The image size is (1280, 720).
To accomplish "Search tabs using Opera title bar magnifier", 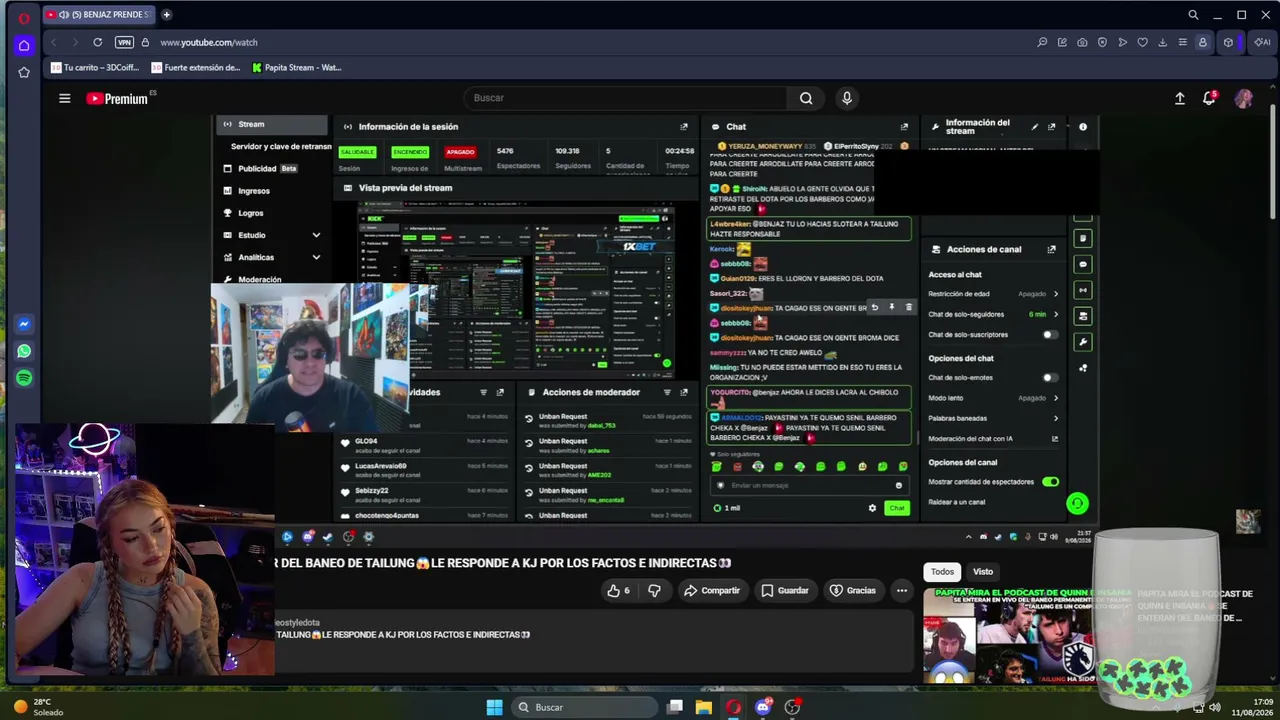I will coord(1193,15).
